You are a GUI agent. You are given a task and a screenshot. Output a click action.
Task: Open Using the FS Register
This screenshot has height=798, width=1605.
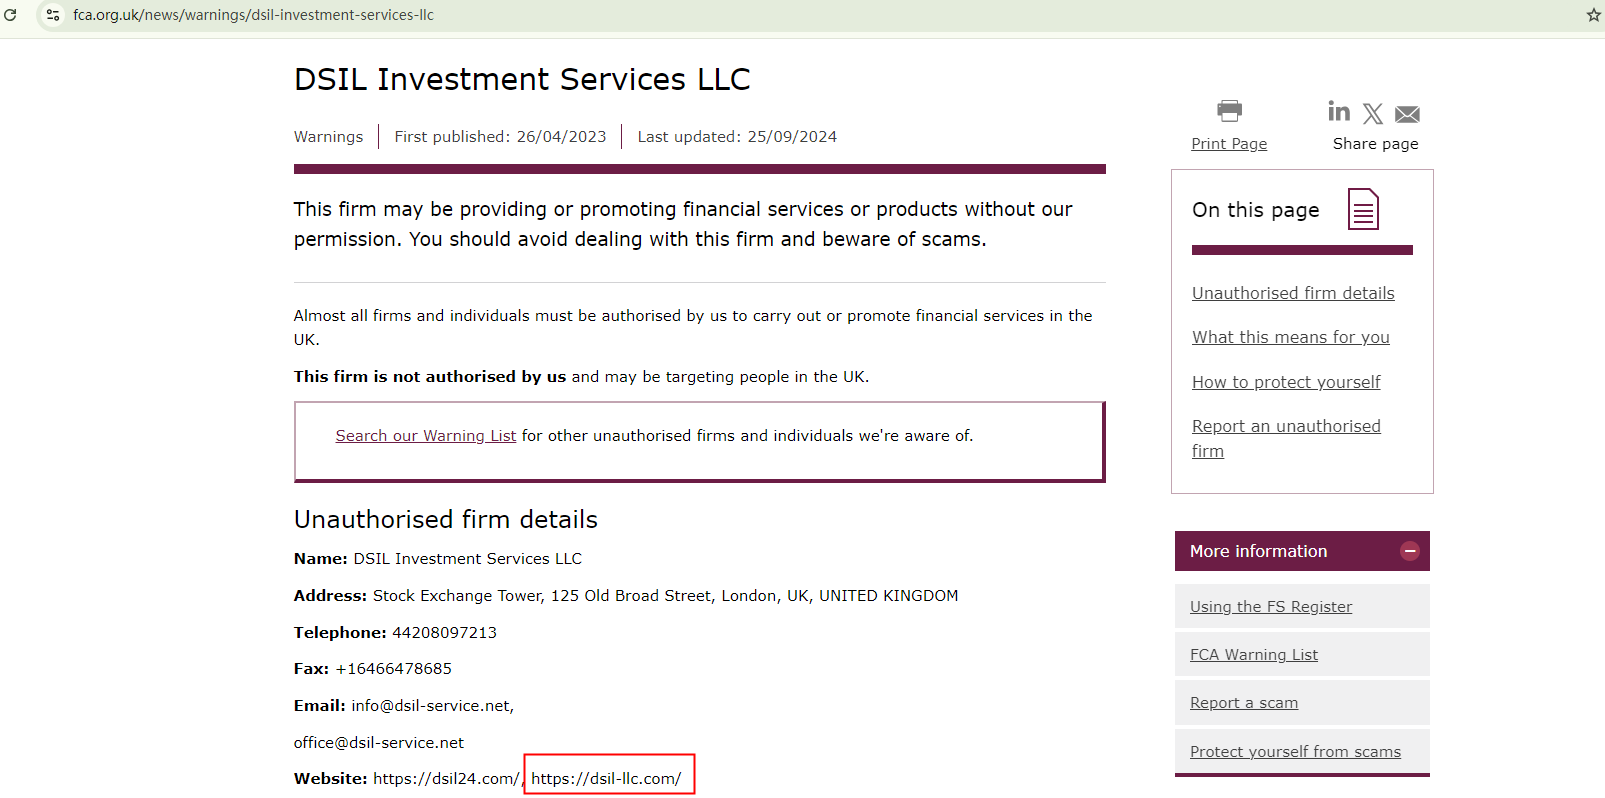point(1270,607)
